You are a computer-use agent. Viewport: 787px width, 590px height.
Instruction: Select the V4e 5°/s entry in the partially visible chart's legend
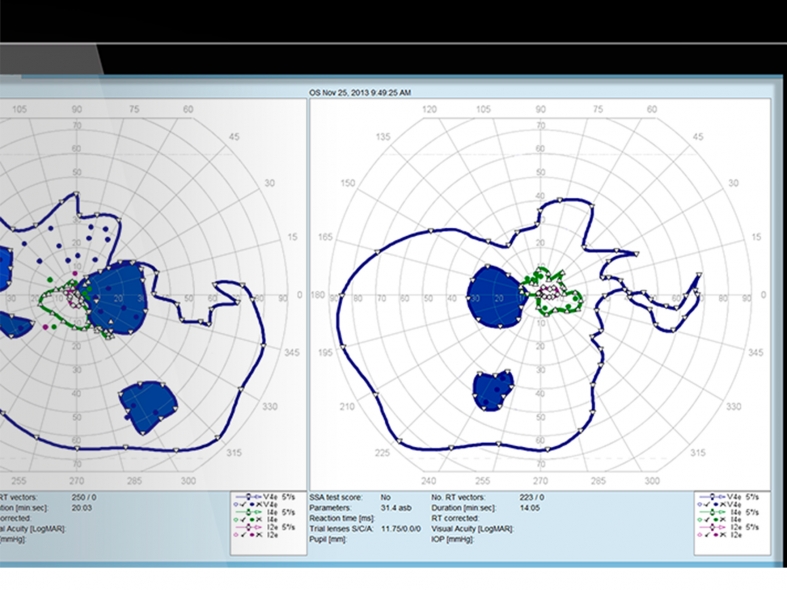(x=266, y=497)
